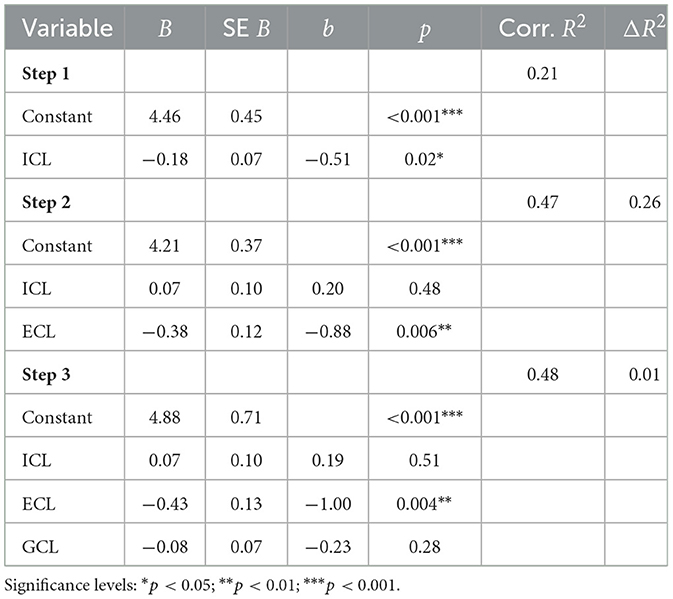
Task: Click the Step 2 ECL beta value −0.88
Action: (328, 331)
